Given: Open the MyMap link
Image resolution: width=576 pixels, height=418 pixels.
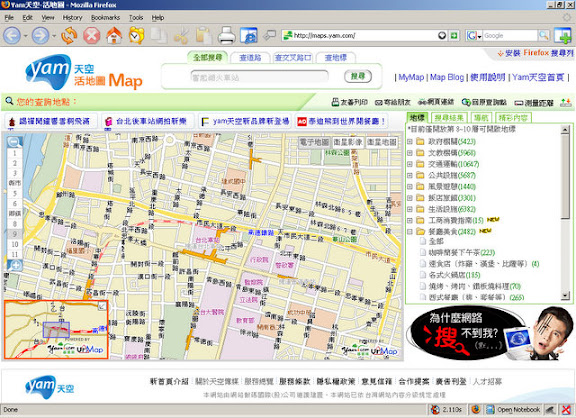Looking at the screenshot, I should pyautogui.click(x=411, y=78).
